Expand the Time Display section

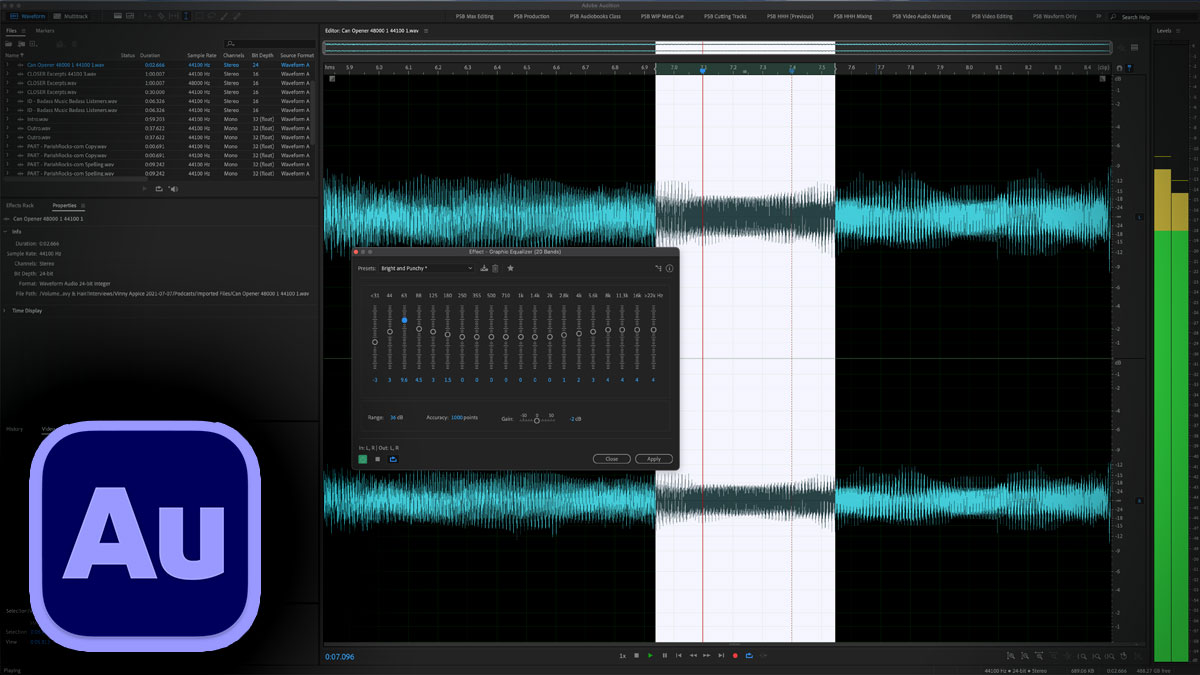pyautogui.click(x=6, y=311)
